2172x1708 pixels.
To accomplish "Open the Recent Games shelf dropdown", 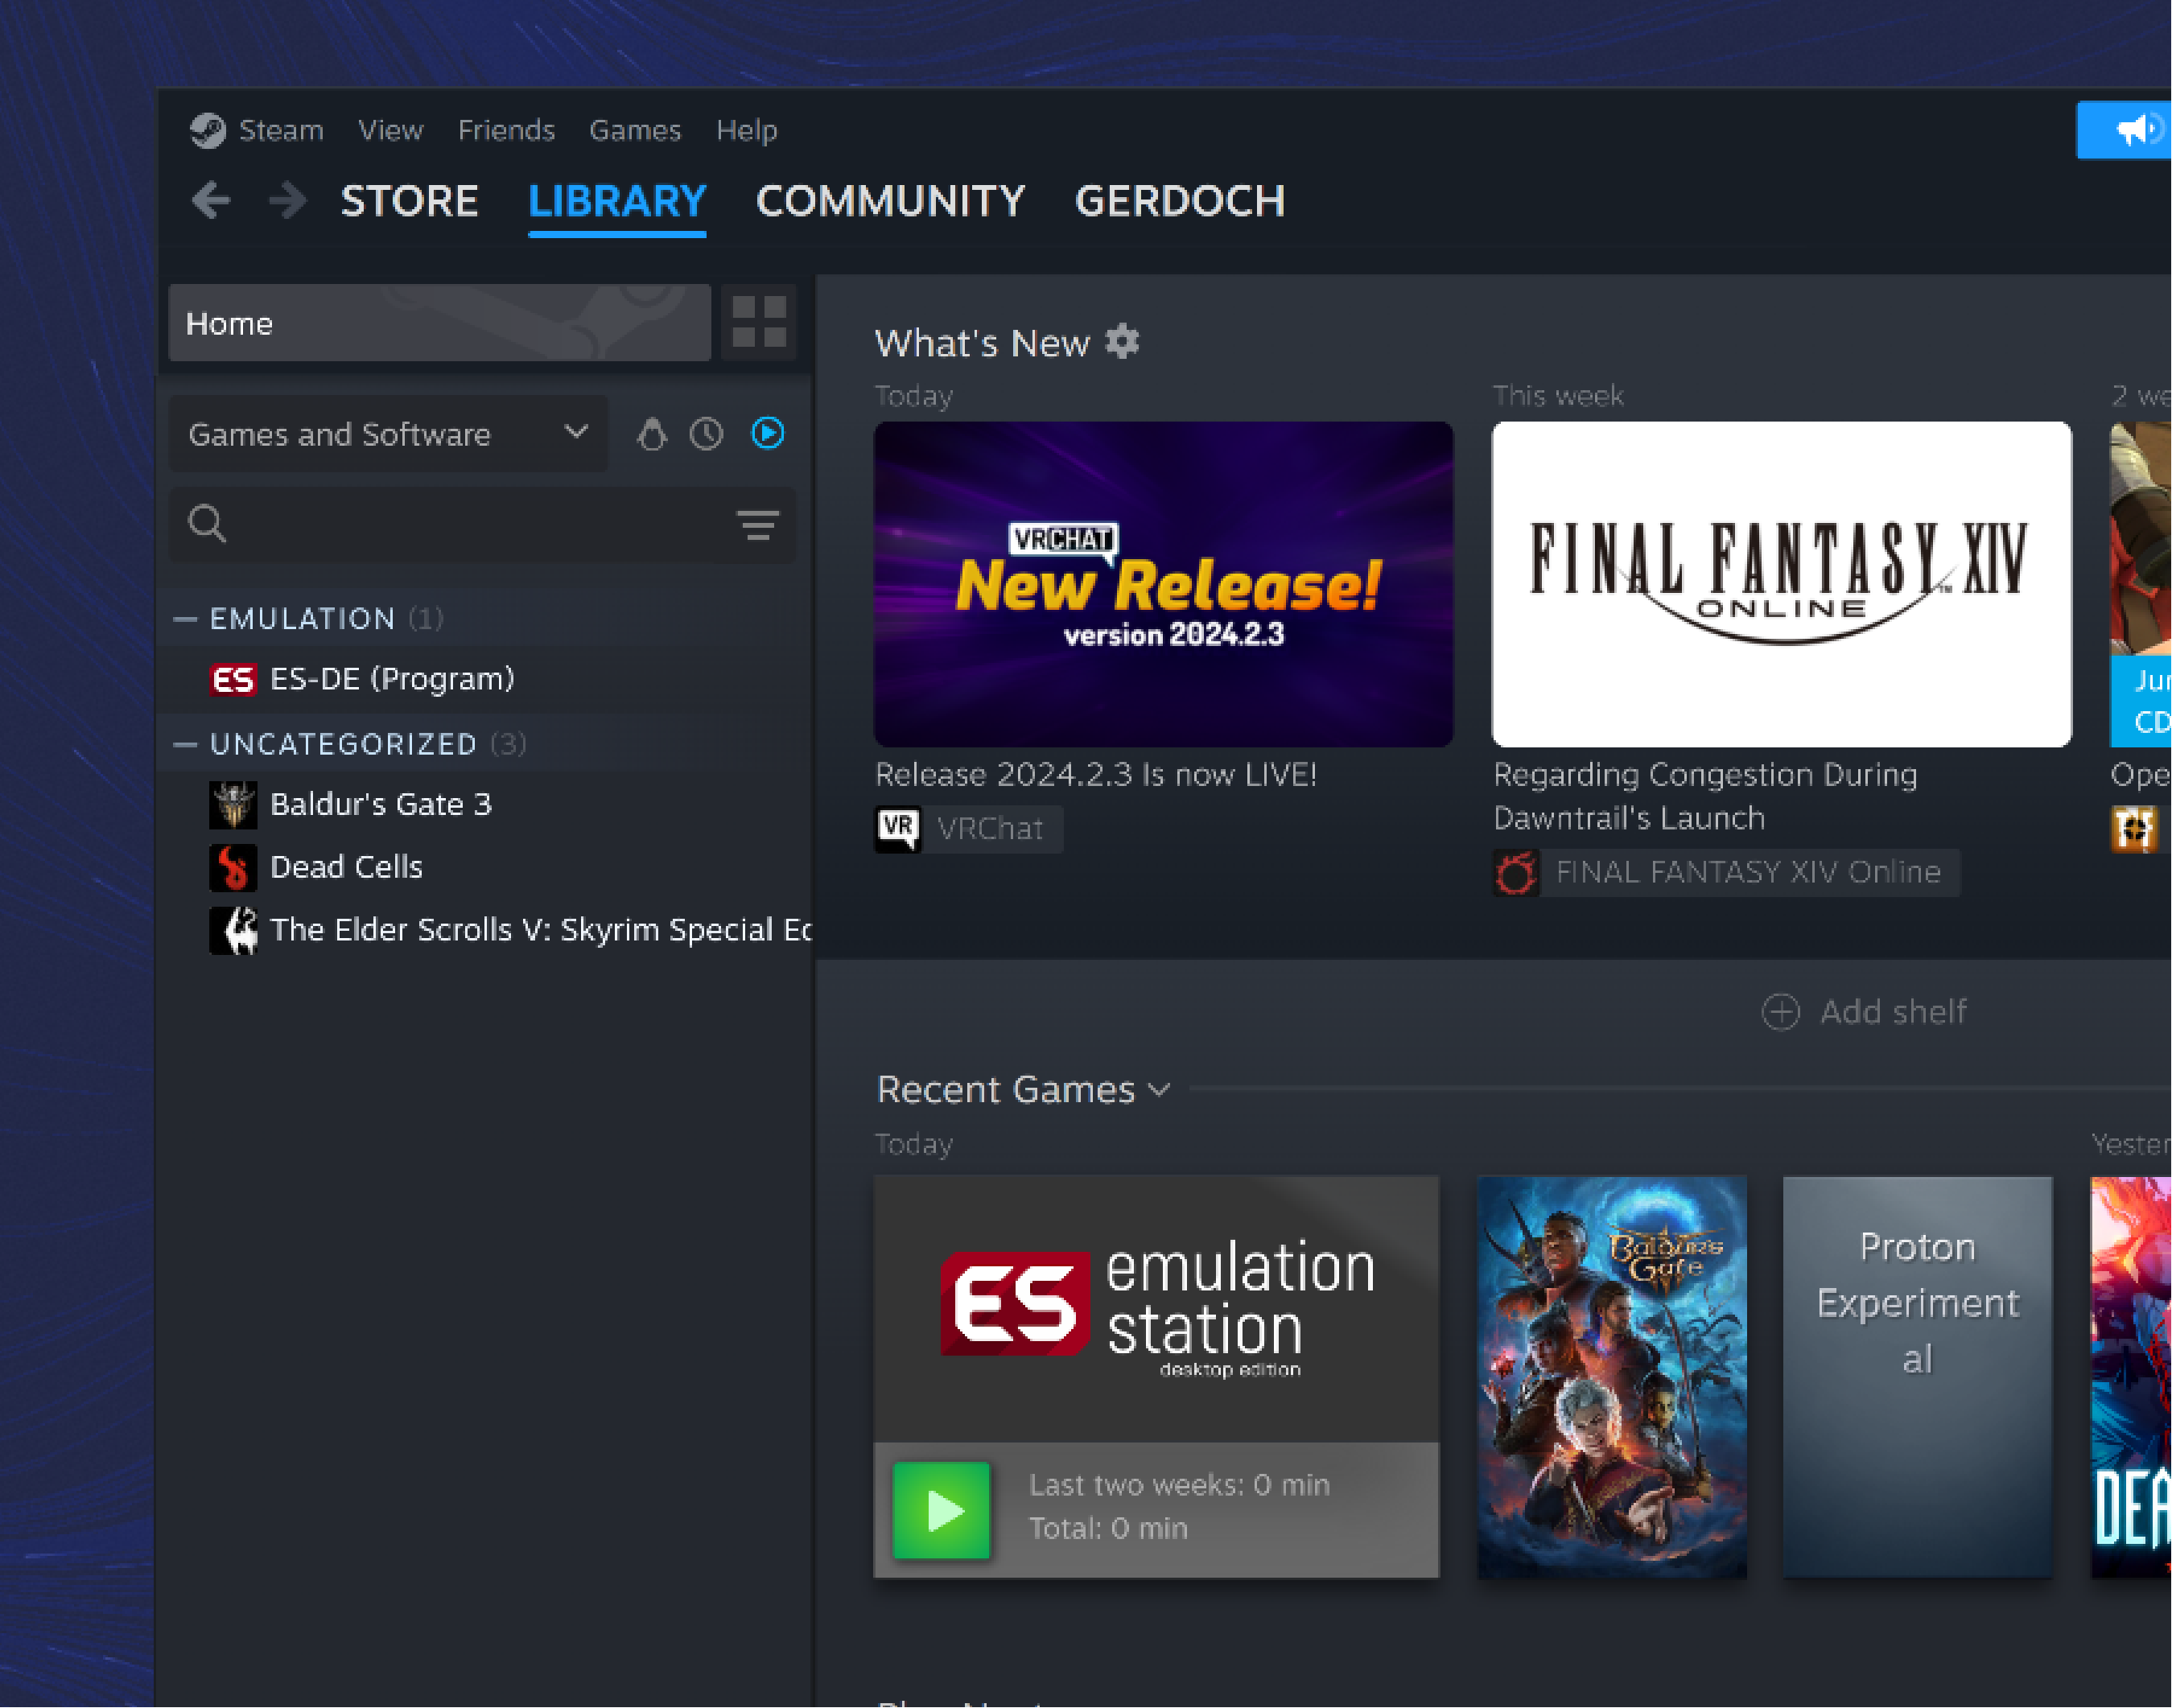I will tap(1160, 1089).
